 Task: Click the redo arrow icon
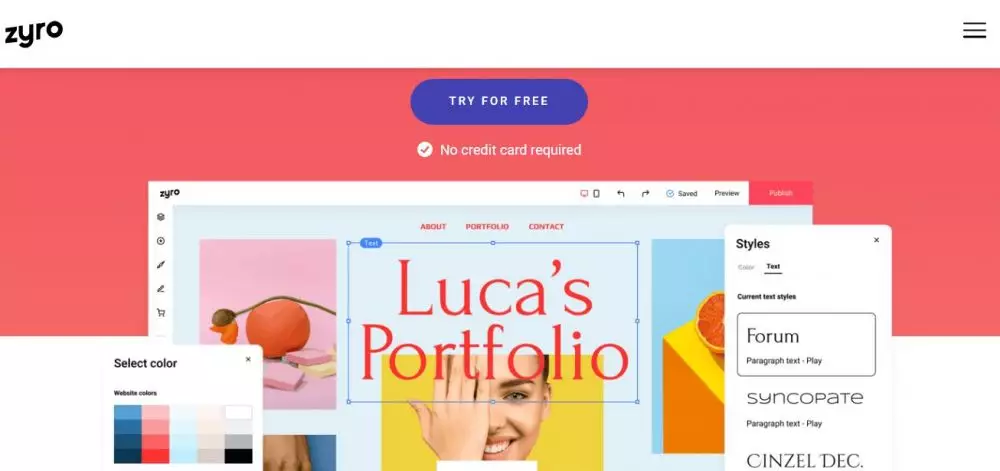pos(645,194)
